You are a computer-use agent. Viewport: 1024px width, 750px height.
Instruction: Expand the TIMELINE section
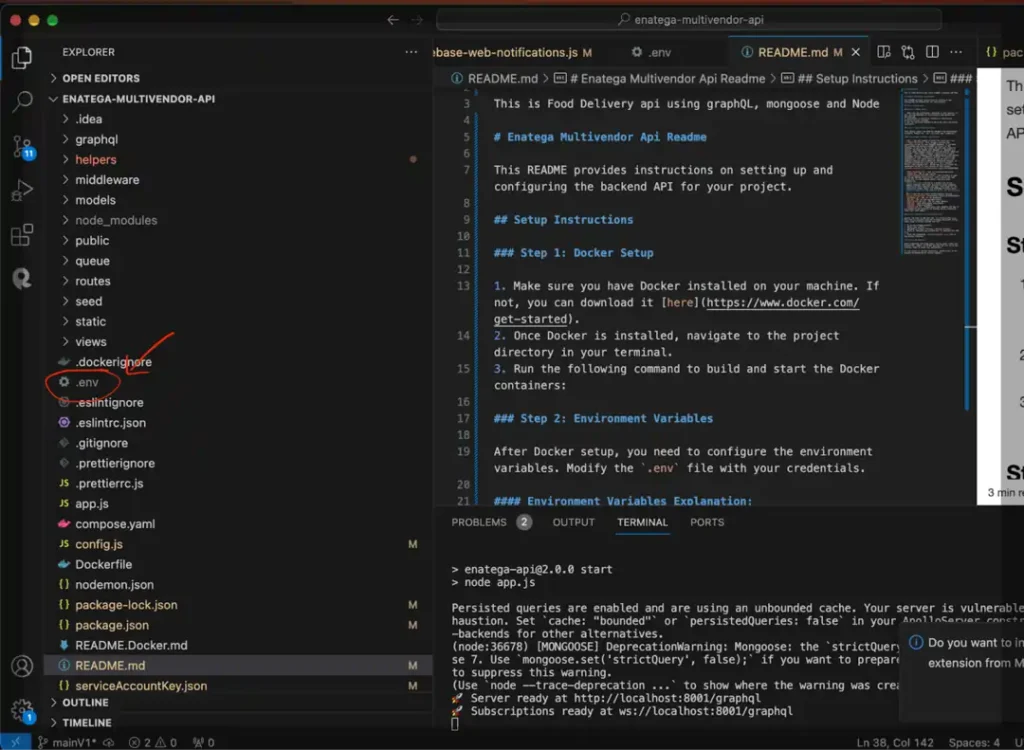pyautogui.click(x=87, y=722)
